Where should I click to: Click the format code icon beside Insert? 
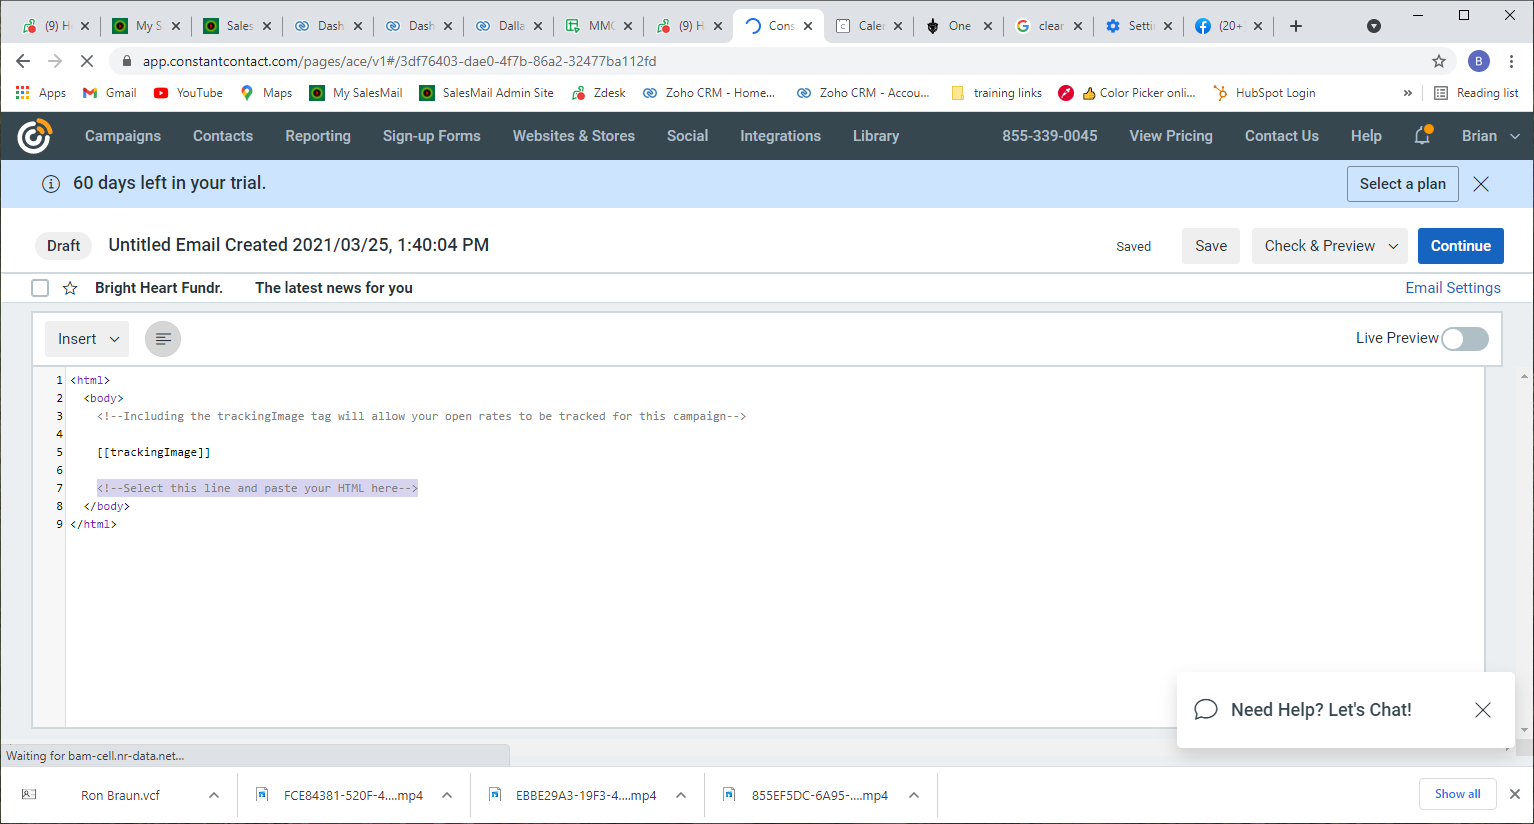(x=163, y=339)
